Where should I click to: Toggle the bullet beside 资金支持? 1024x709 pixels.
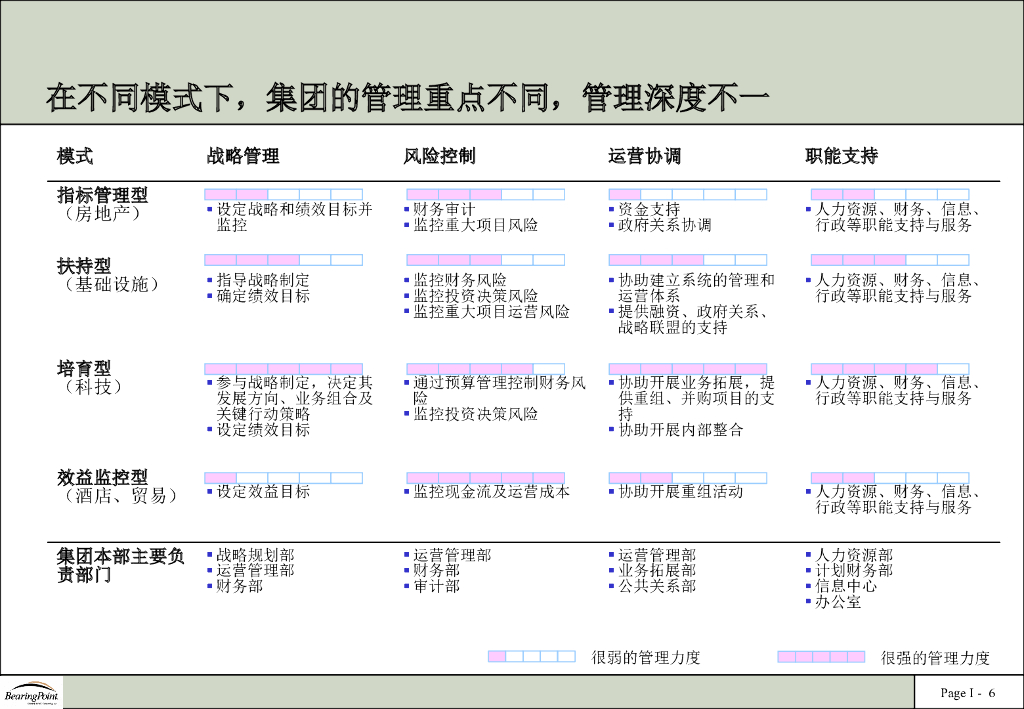click(x=611, y=211)
